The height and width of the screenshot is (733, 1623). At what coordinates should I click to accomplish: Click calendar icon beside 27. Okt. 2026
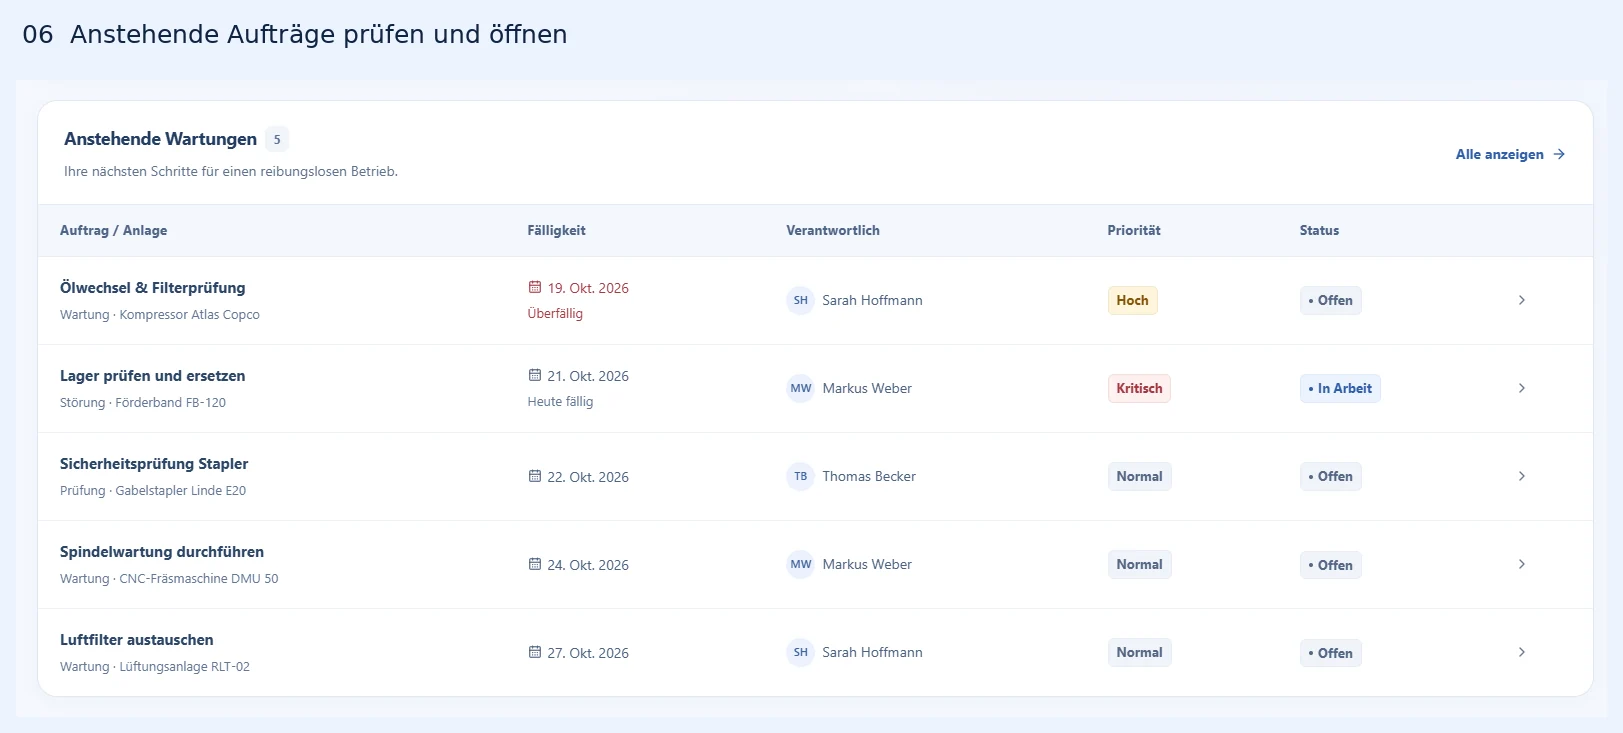click(x=535, y=652)
